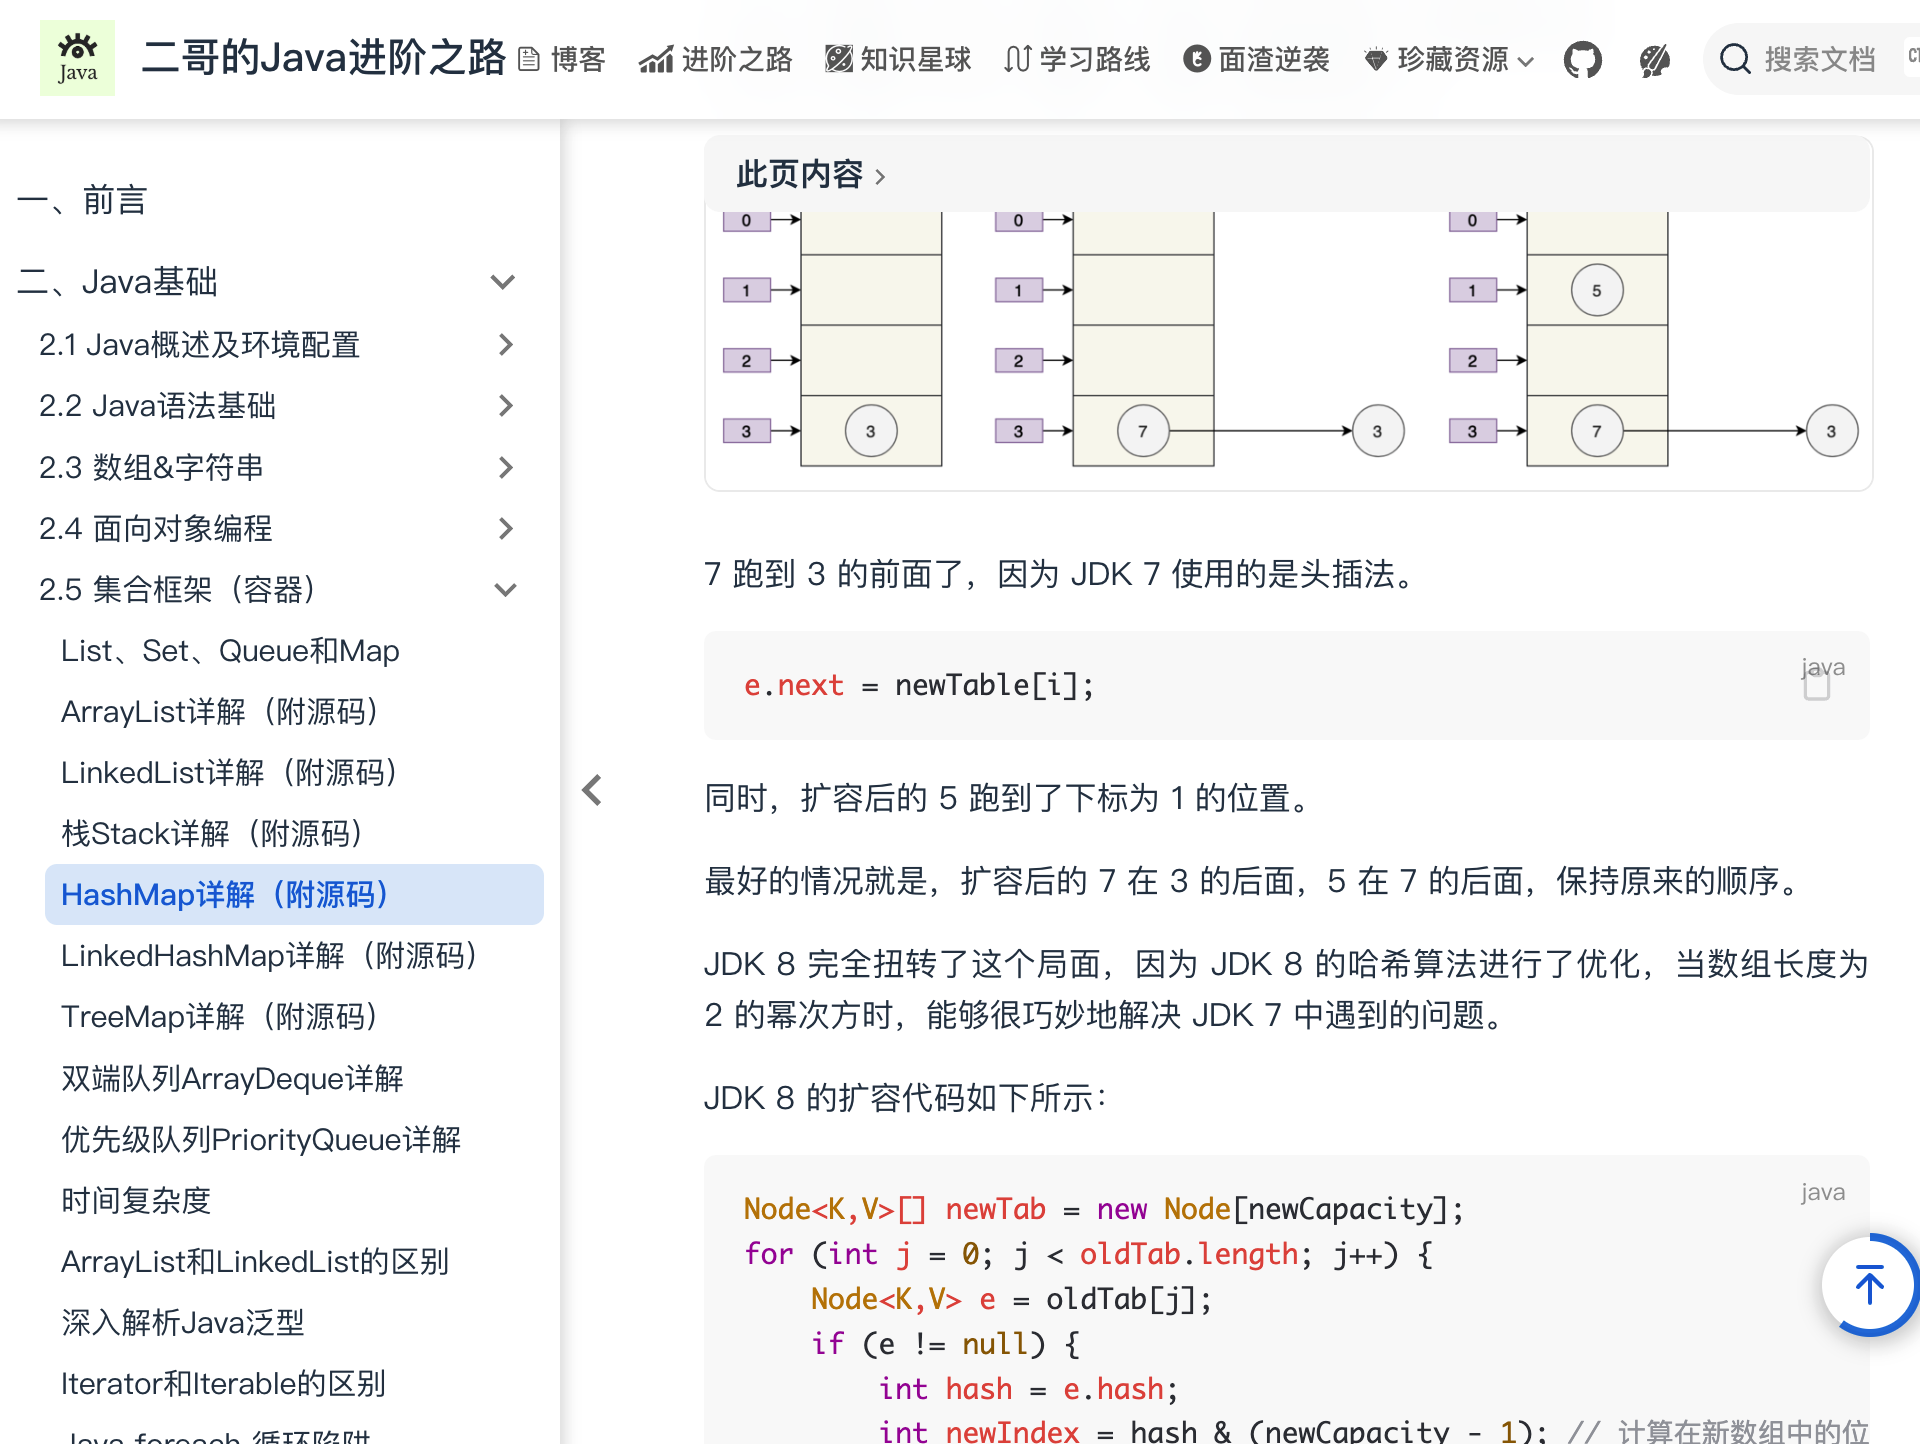The width and height of the screenshot is (1920, 1444).
Task: Collapse the 2.5 集合框架 section
Action: [505, 590]
